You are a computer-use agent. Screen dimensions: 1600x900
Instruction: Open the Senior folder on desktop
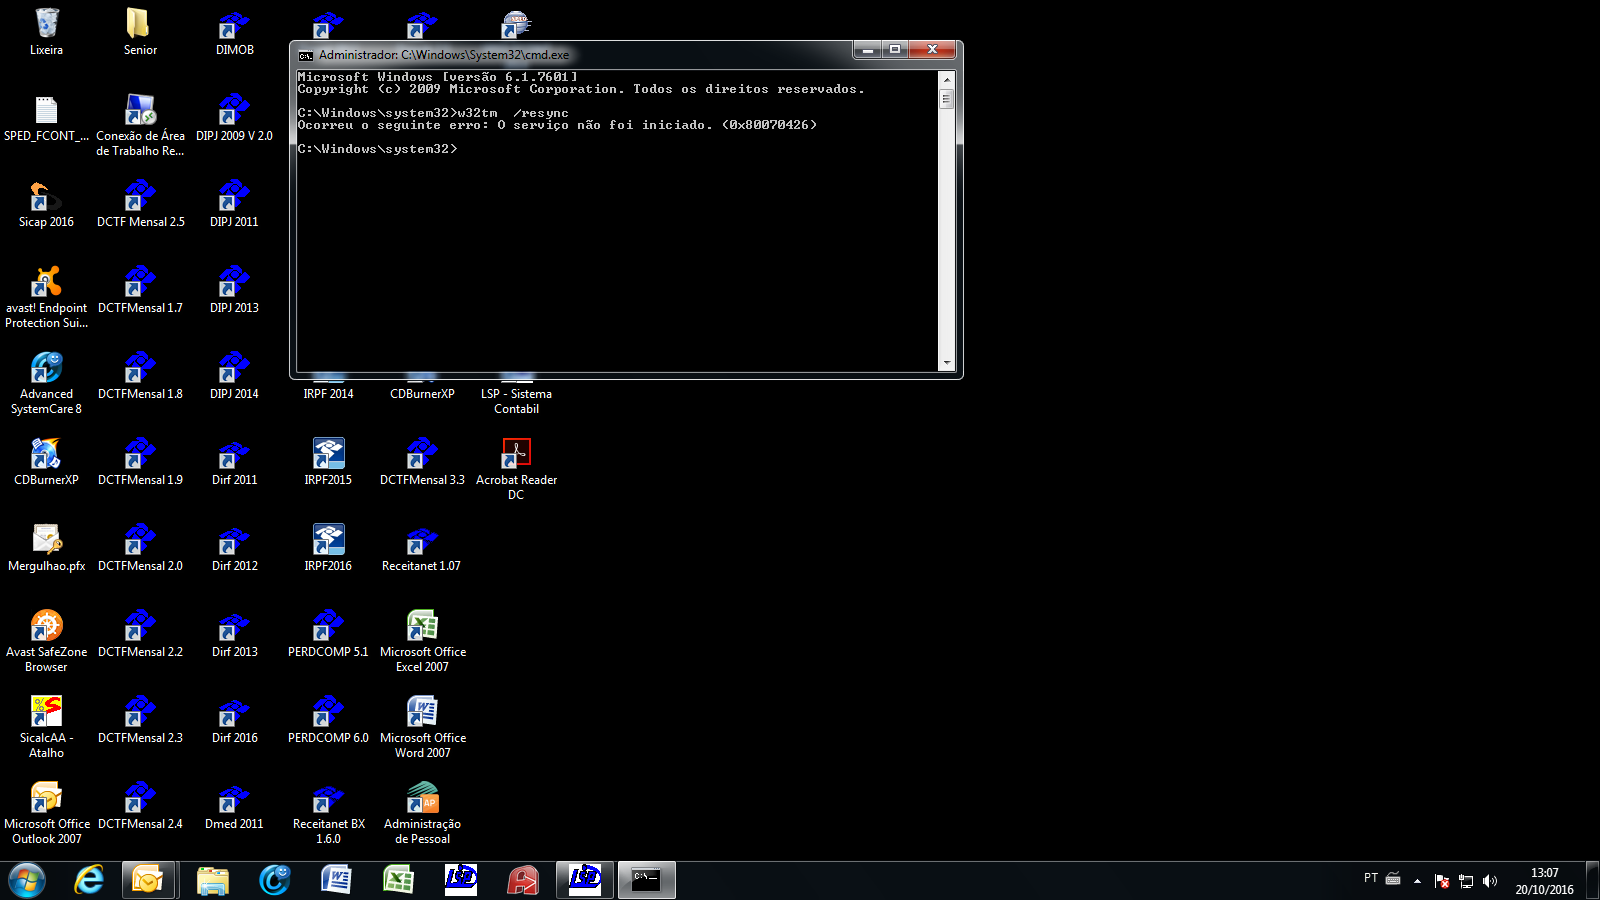point(140,31)
